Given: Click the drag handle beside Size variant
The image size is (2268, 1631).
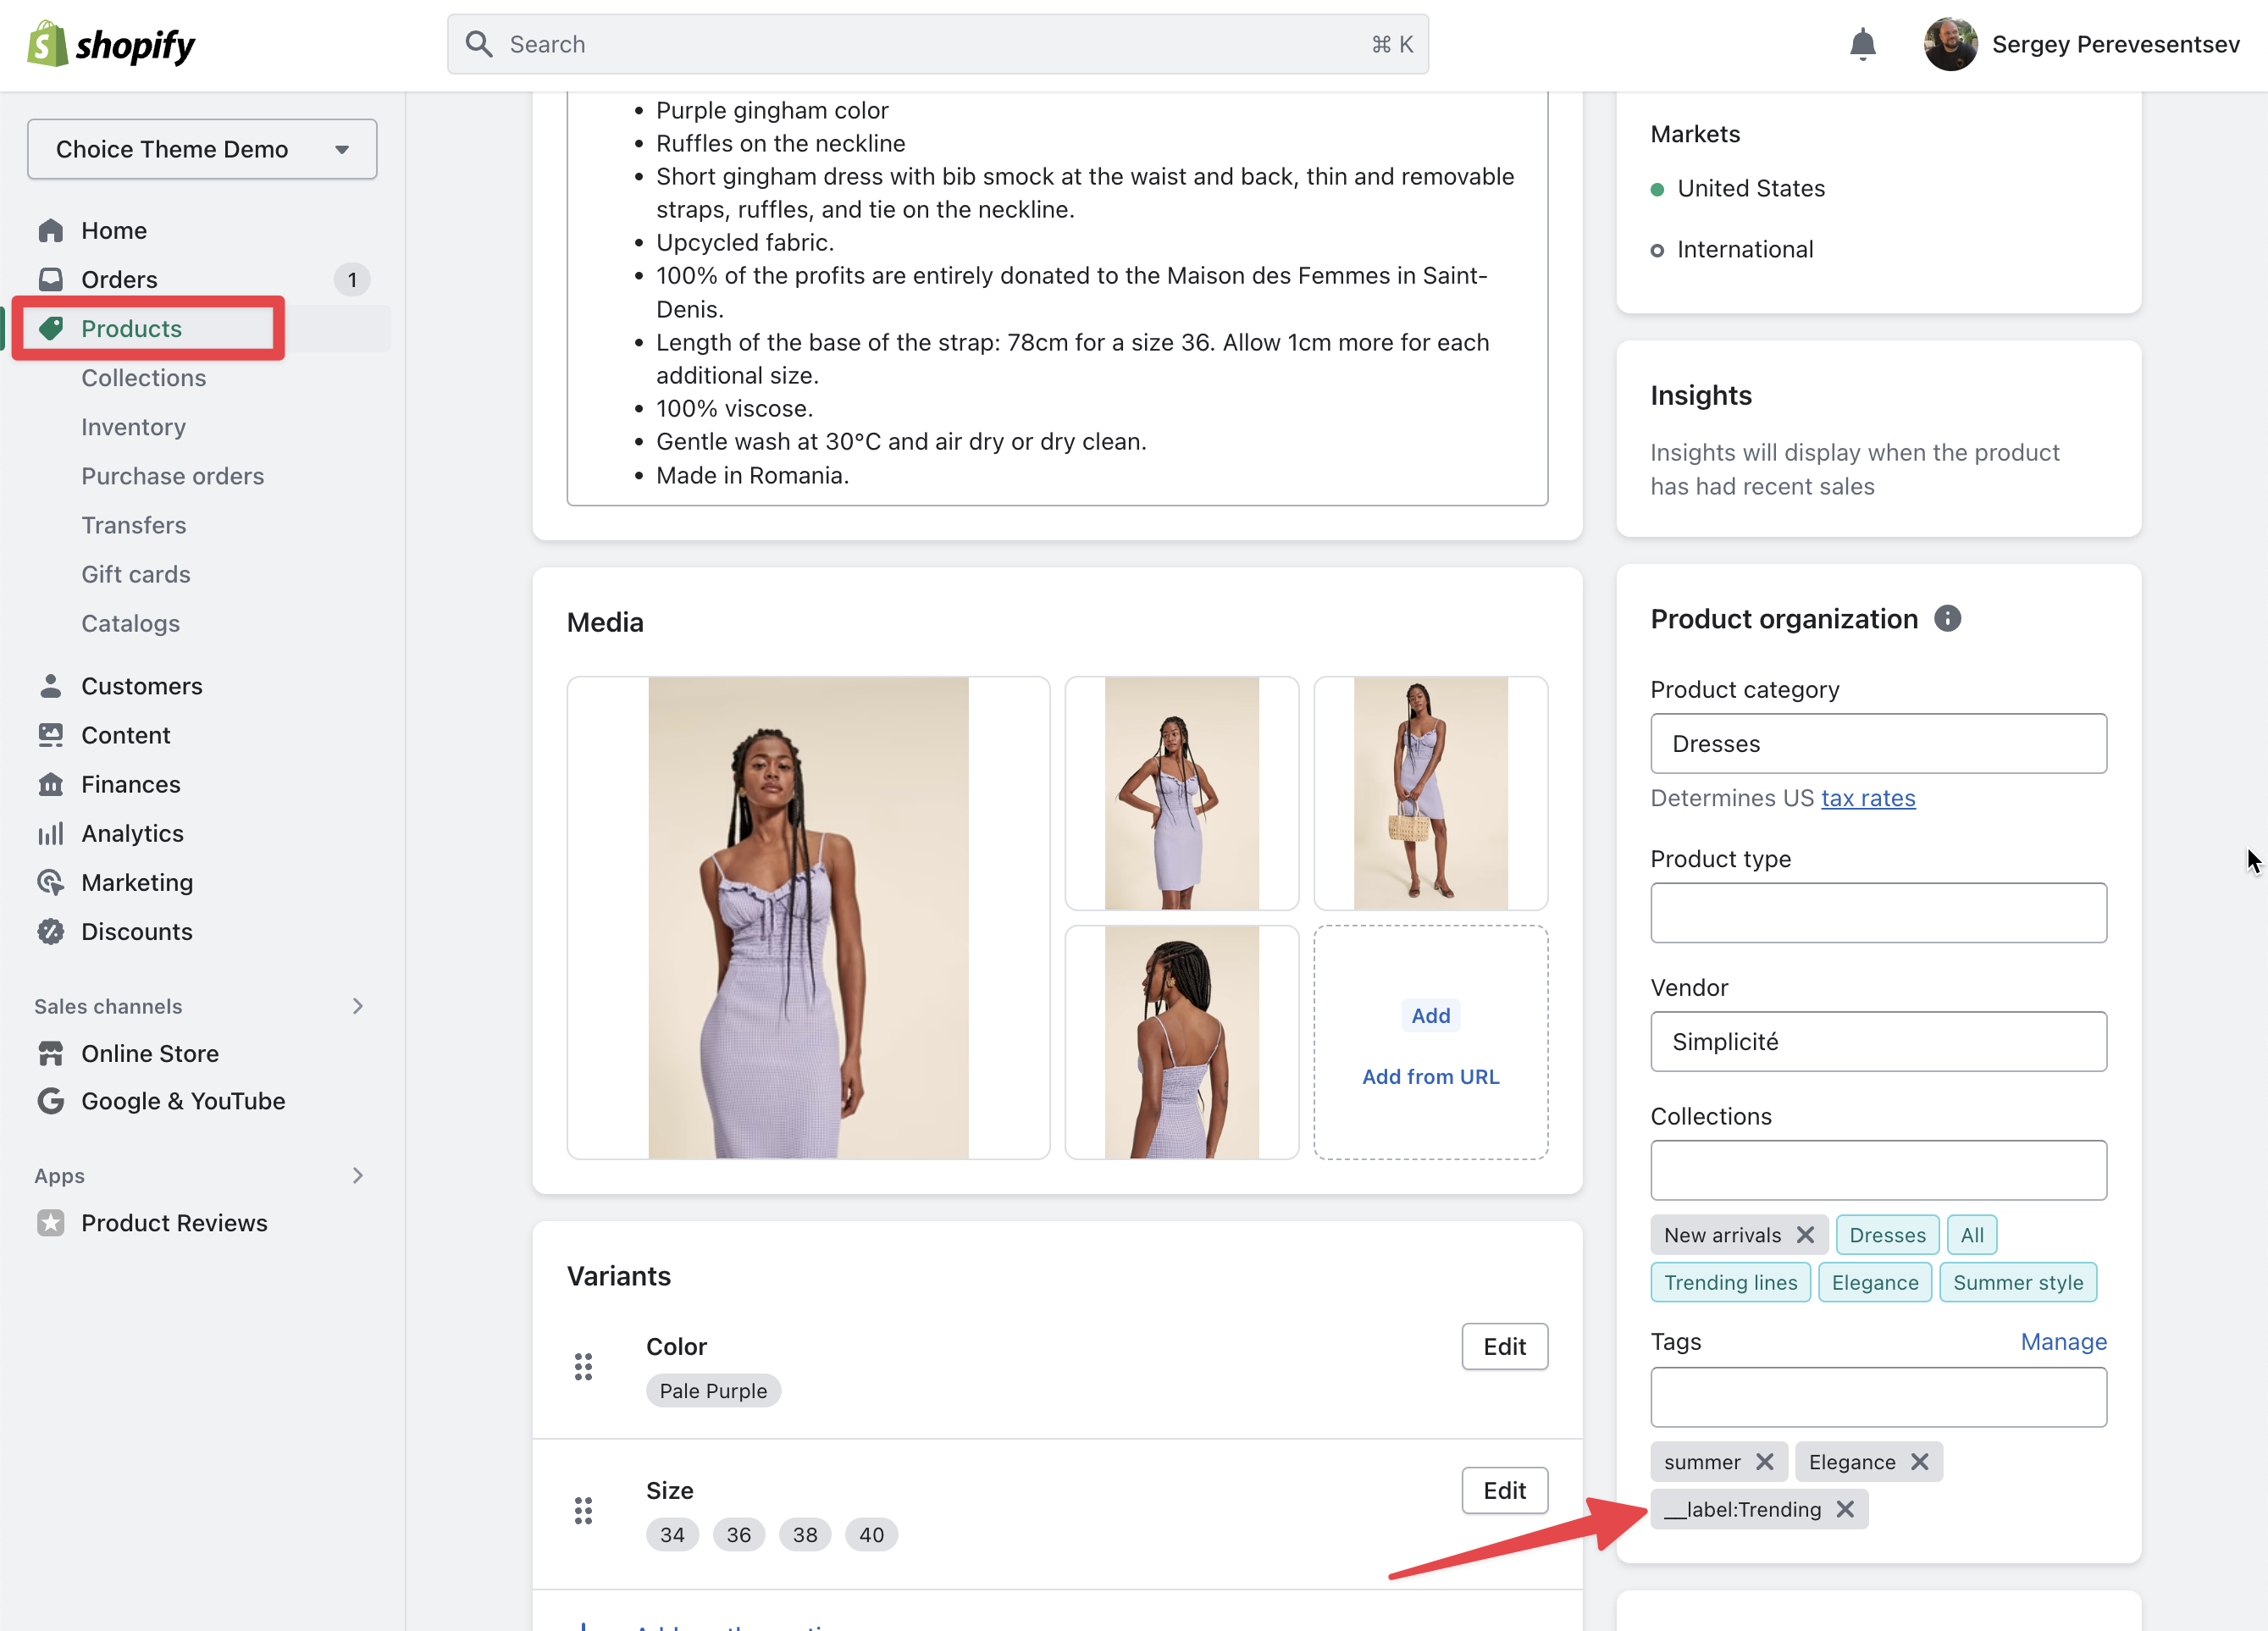Looking at the screenshot, I should point(583,1511).
